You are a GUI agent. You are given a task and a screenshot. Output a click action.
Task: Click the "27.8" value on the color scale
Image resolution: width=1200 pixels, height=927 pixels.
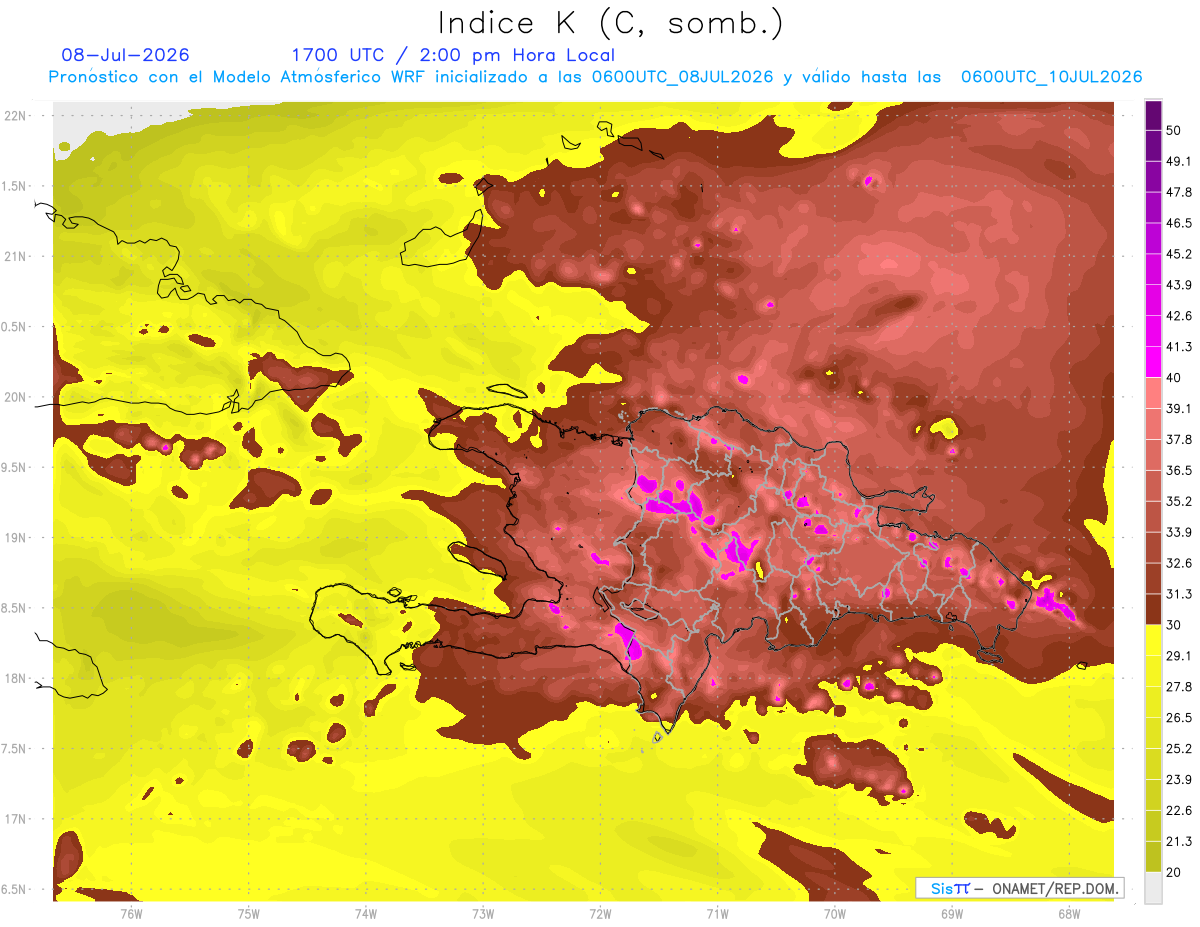point(1179,687)
